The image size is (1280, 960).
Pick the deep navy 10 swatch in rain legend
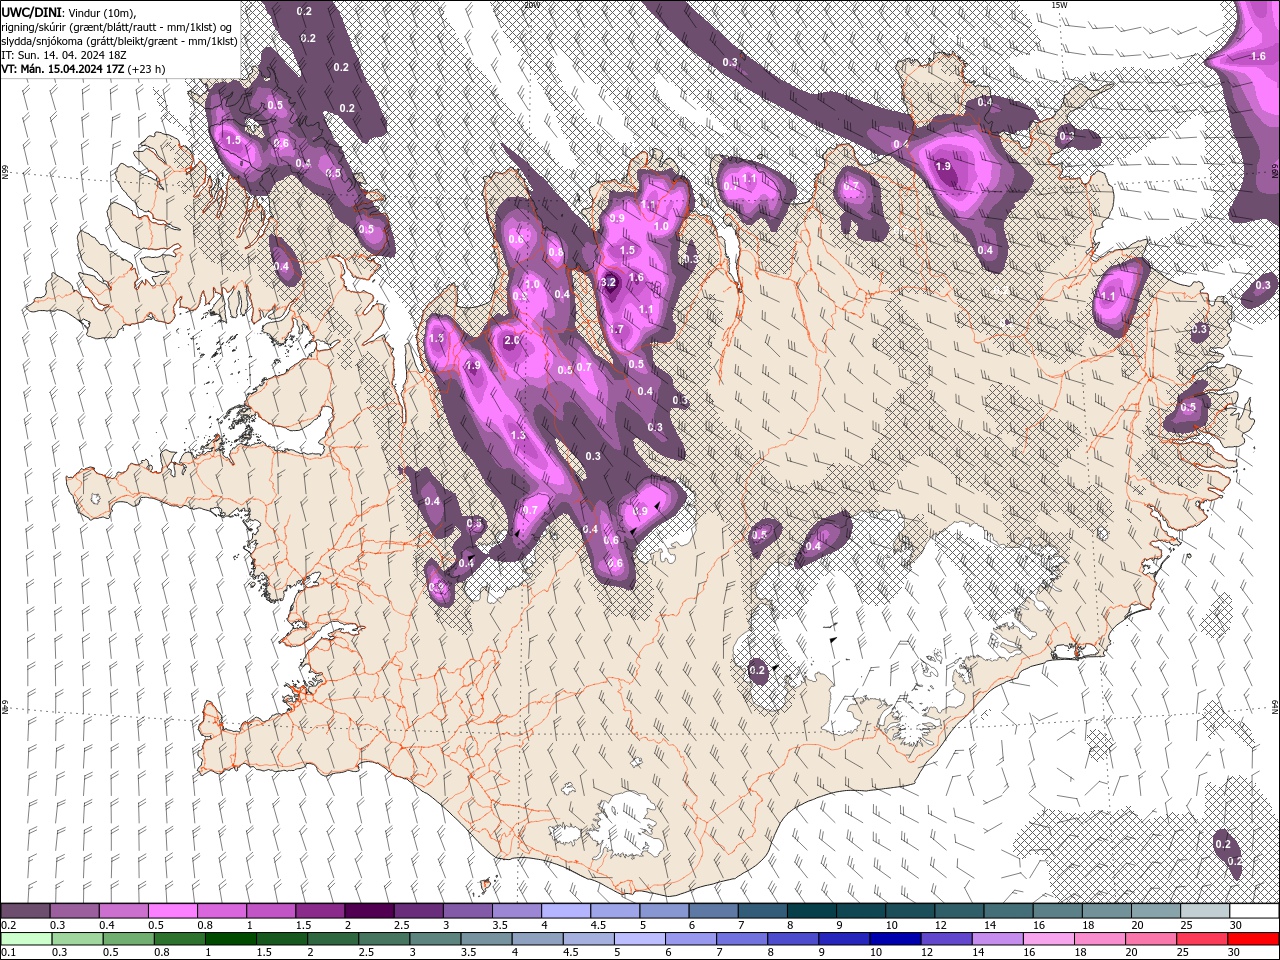coord(896,938)
